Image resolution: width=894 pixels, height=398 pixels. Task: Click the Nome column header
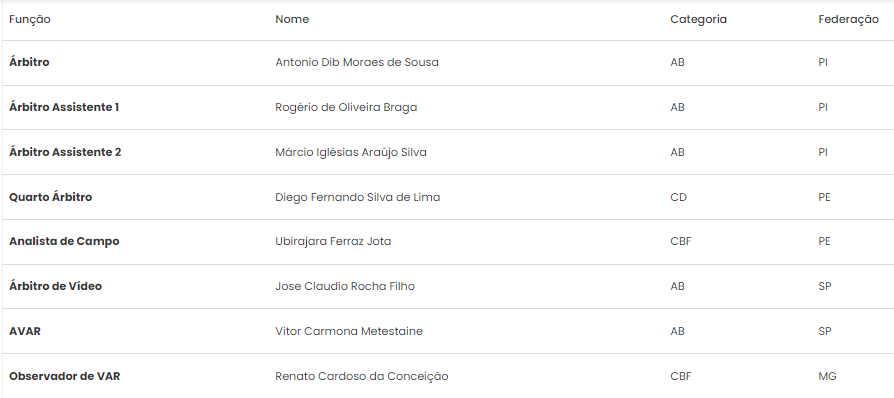click(x=292, y=19)
